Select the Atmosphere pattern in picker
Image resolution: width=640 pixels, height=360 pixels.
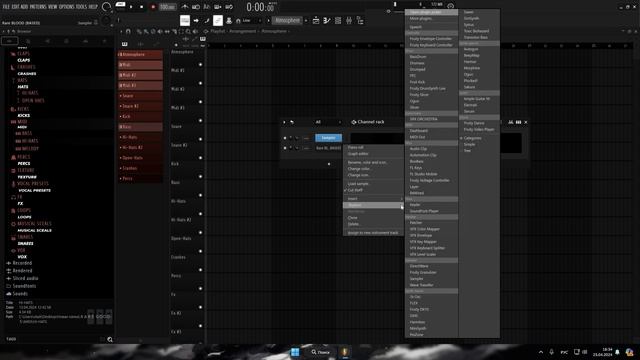[140, 54]
